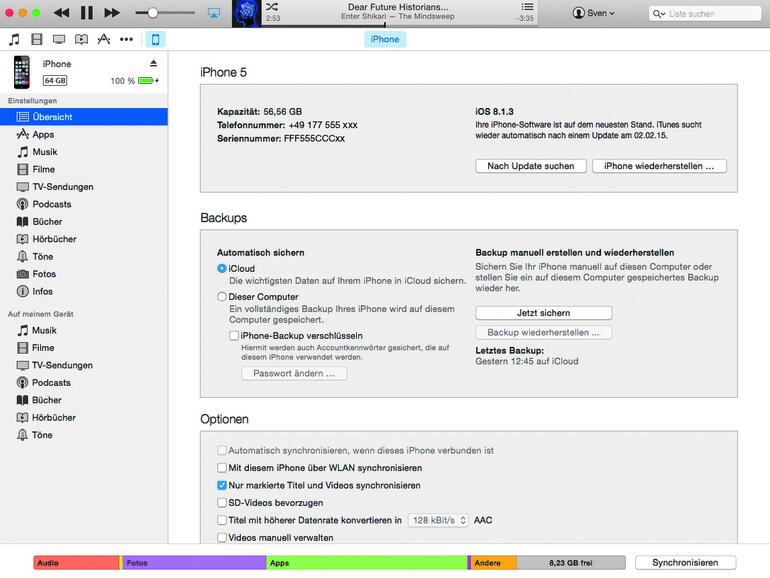Eject the iPhone
770x578 pixels.
pos(153,63)
